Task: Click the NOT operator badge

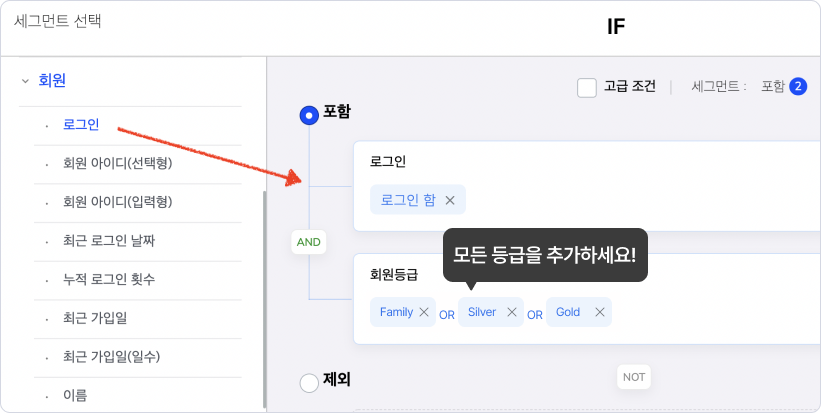Action: [x=634, y=377]
